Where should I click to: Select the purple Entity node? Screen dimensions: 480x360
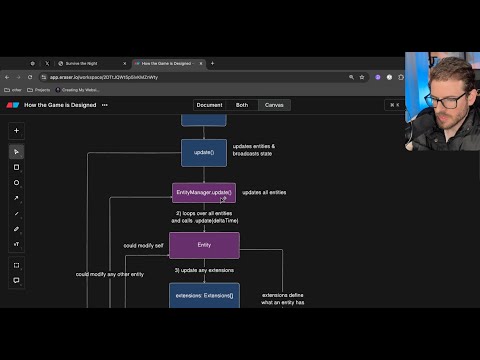click(x=204, y=245)
